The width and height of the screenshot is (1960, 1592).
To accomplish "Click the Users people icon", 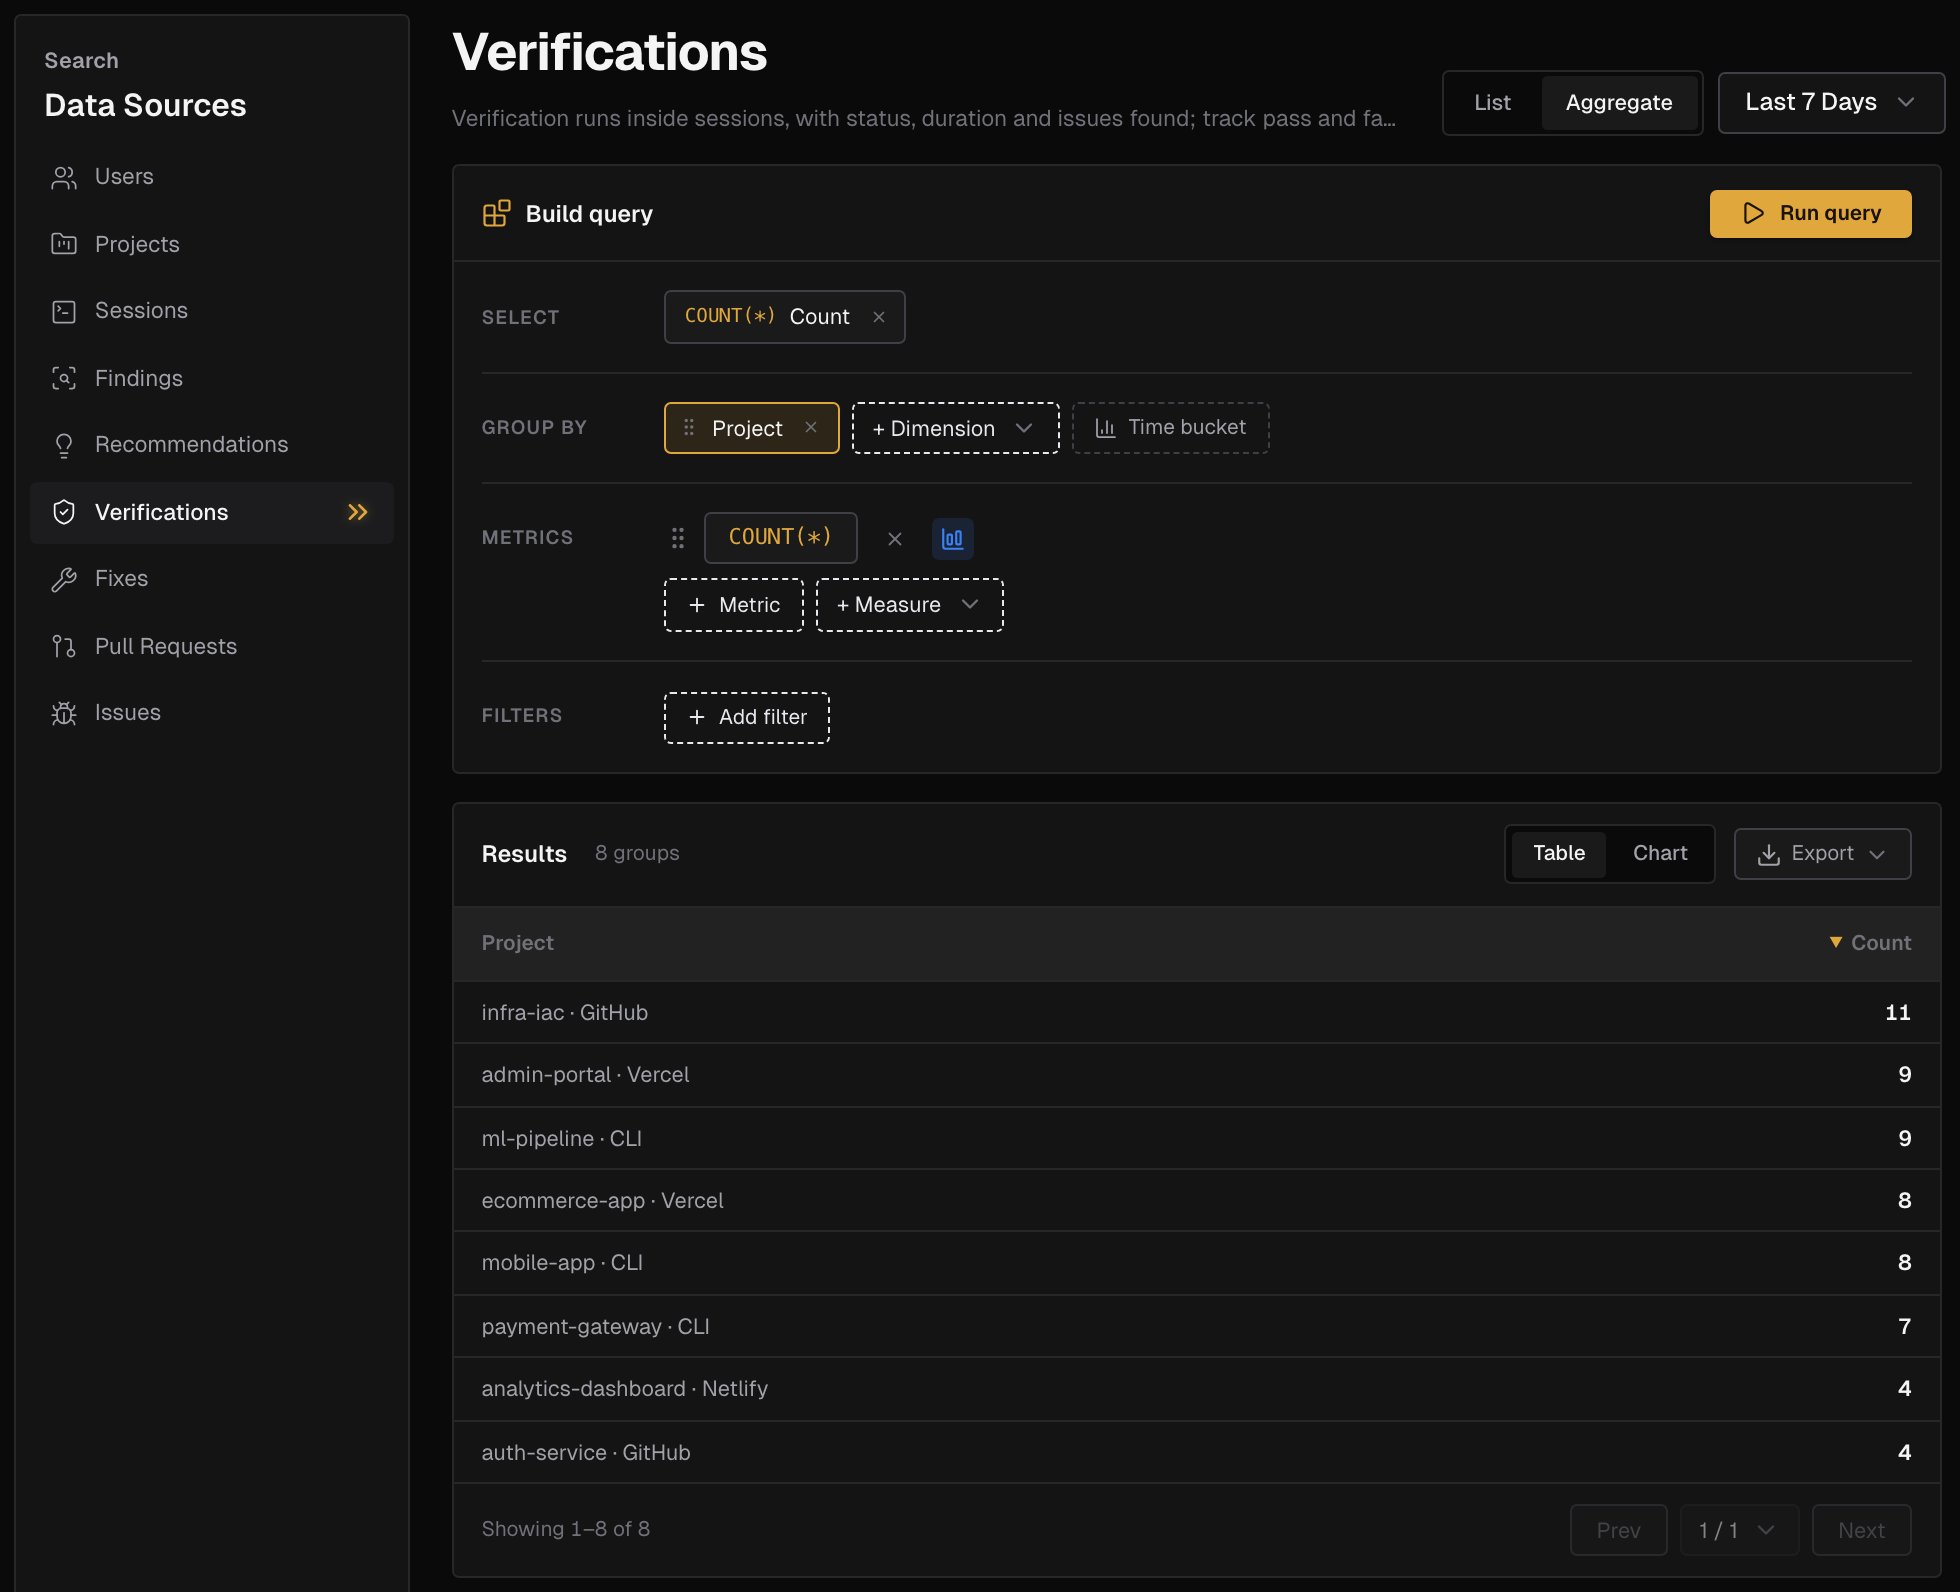I will click(x=64, y=177).
